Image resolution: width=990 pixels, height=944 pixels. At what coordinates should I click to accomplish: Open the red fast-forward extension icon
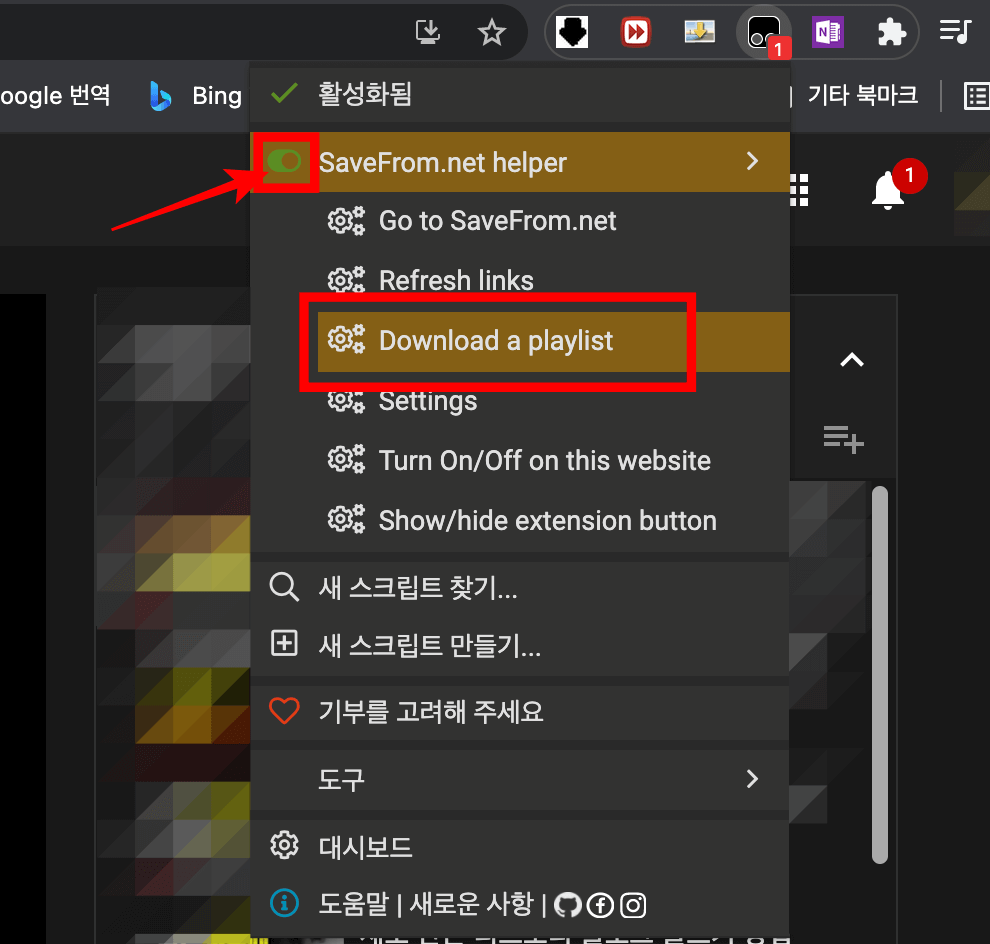click(x=636, y=32)
